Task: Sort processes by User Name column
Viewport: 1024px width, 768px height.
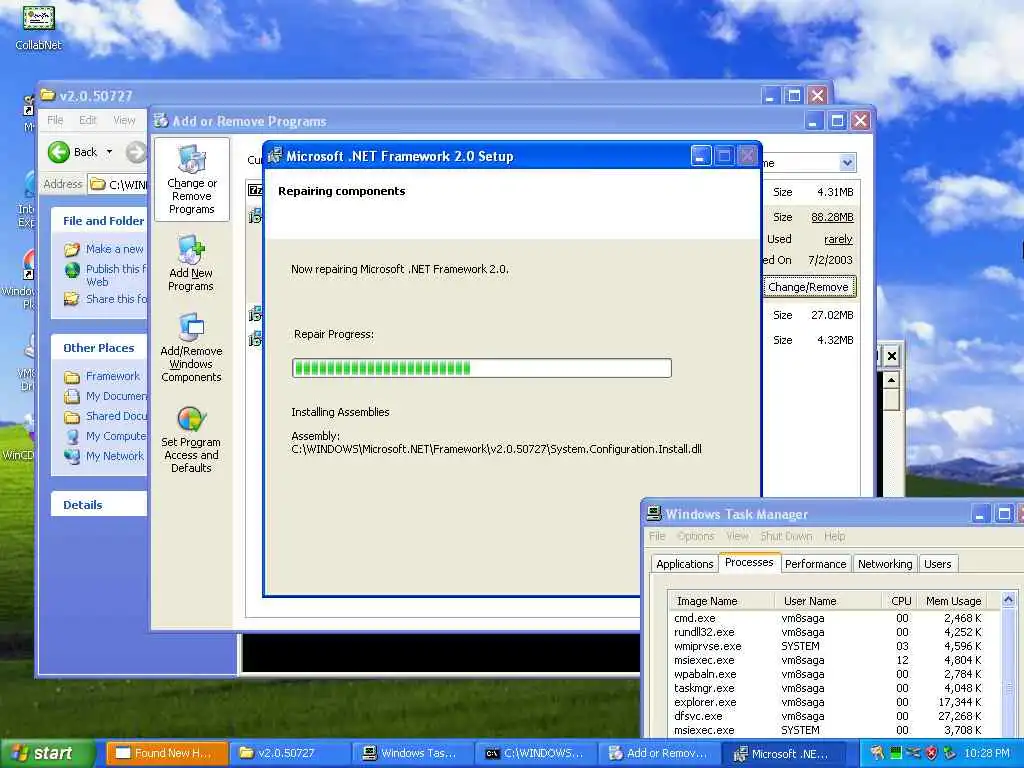Action: coord(825,601)
